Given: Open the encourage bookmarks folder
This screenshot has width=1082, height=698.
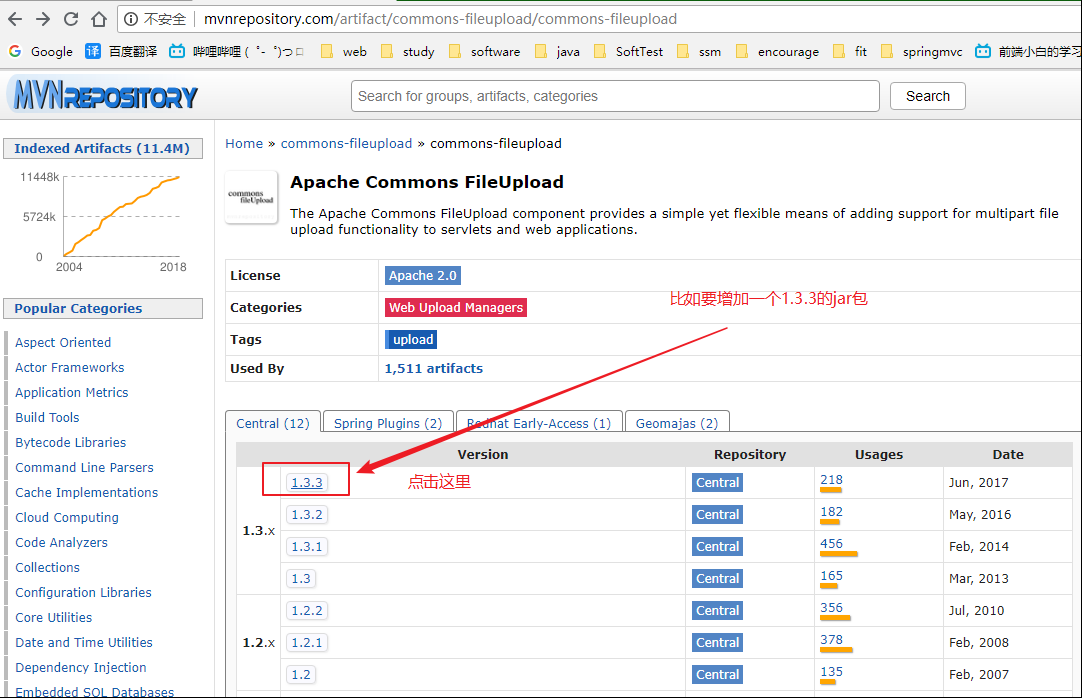Looking at the screenshot, I should point(777,52).
